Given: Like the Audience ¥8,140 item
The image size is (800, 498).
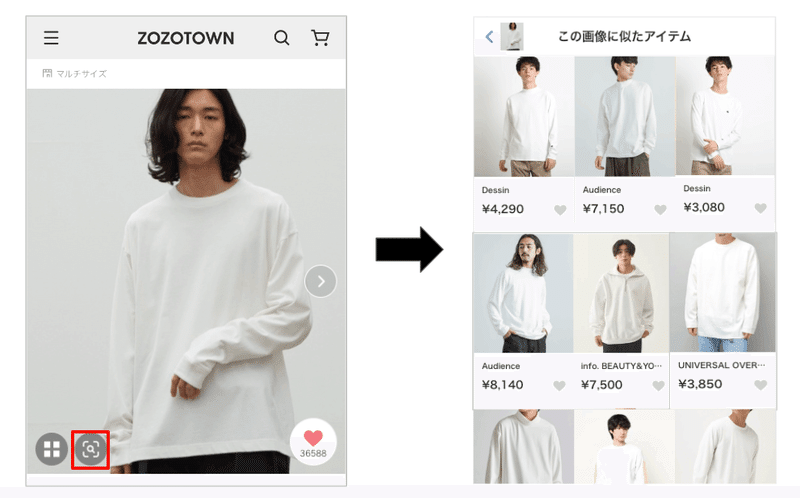Looking at the screenshot, I should (559, 385).
